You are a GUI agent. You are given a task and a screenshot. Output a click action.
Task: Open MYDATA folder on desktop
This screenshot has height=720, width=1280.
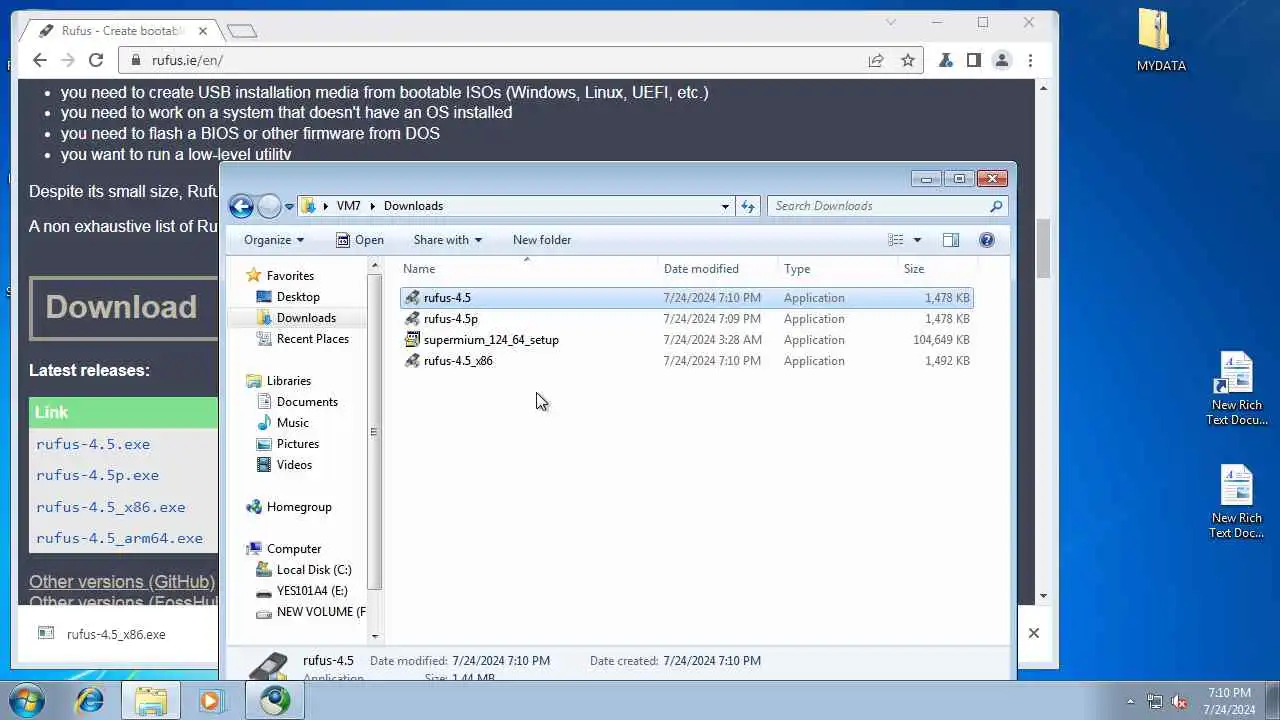click(1161, 40)
